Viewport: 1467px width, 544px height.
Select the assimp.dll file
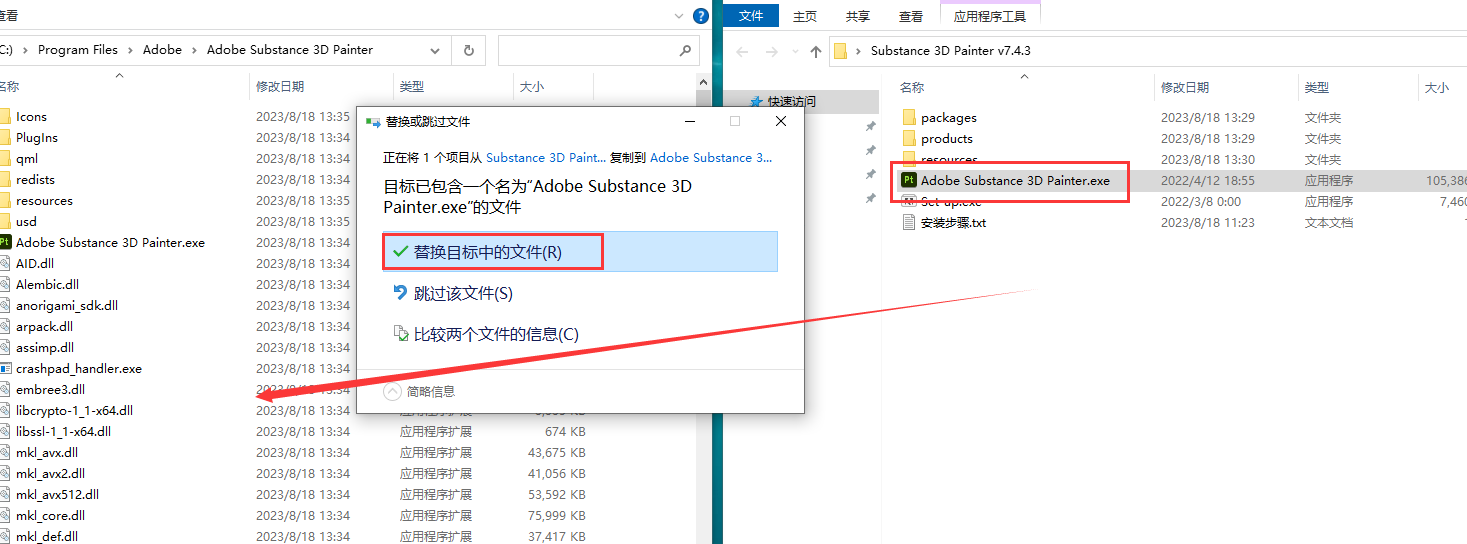45,348
